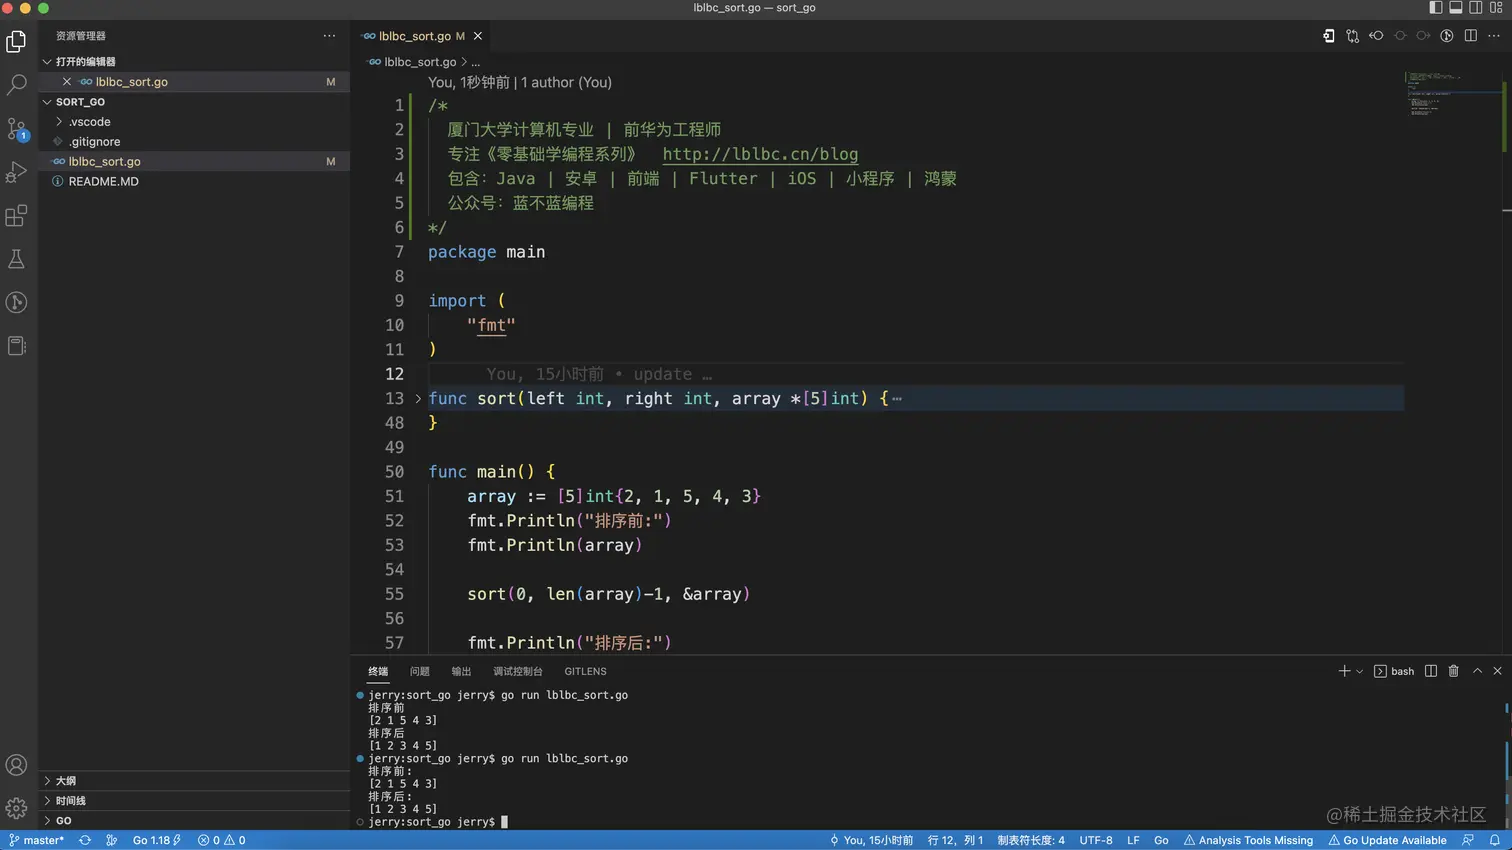Click the Open Changes editor toolbar icon
The width and height of the screenshot is (1512, 850).
coord(1328,36)
